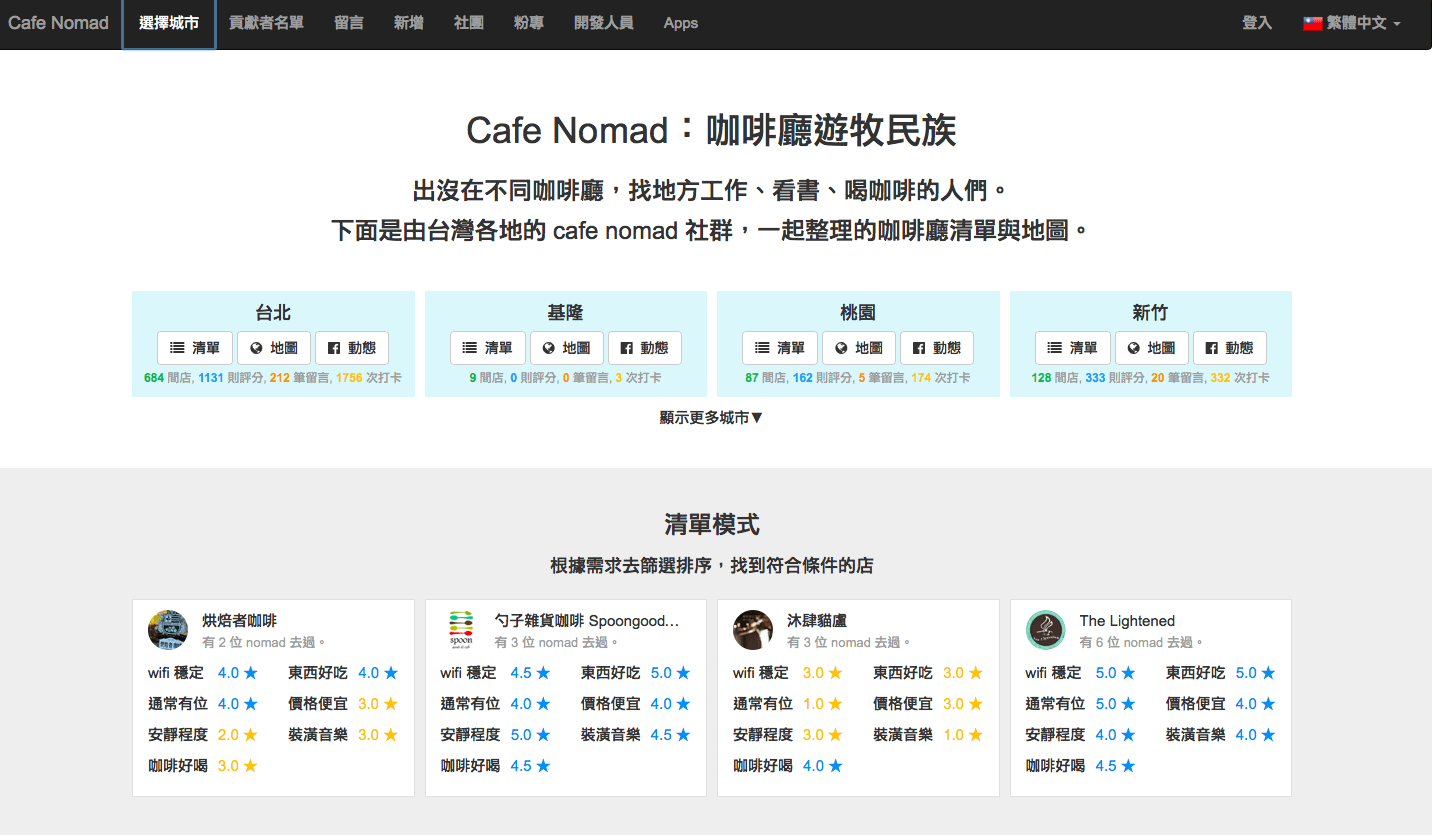Click the Cafe Nomad brand link
The image size is (1432, 835).
click(x=58, y=23)
